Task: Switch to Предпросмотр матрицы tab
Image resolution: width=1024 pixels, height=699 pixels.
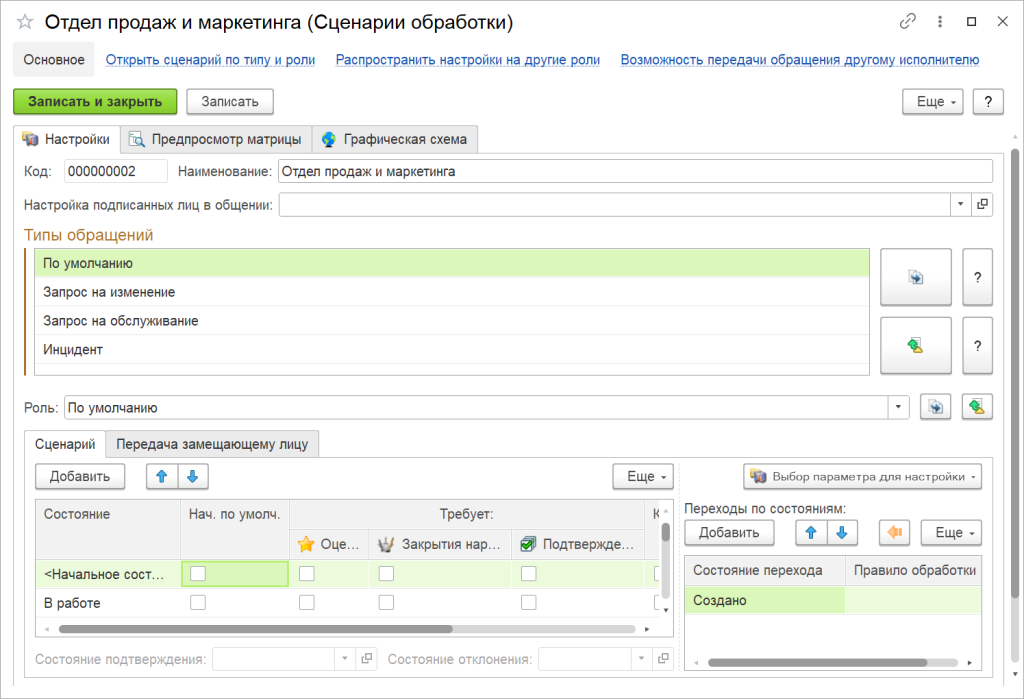Action: (x=216, y=139)
